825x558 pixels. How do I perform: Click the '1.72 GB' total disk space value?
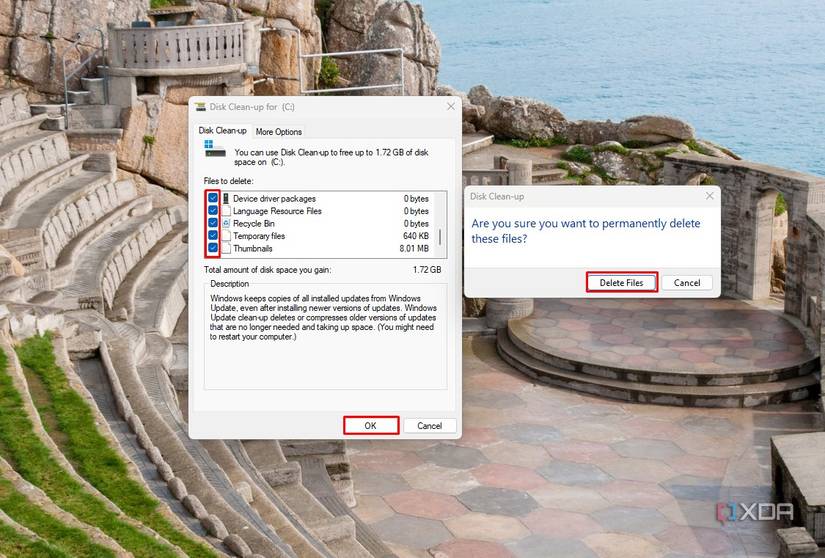coord(427,269)
